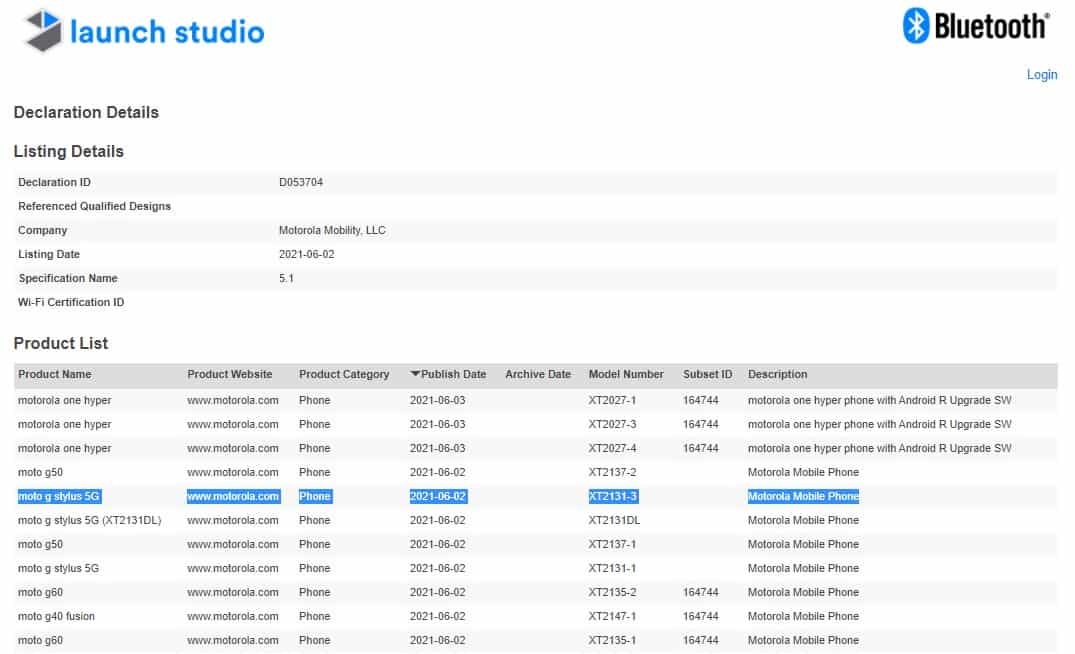Screen dimensions: 1075x654
Task: Click the Publish Date sort arrow
Action: coord(415,375)
